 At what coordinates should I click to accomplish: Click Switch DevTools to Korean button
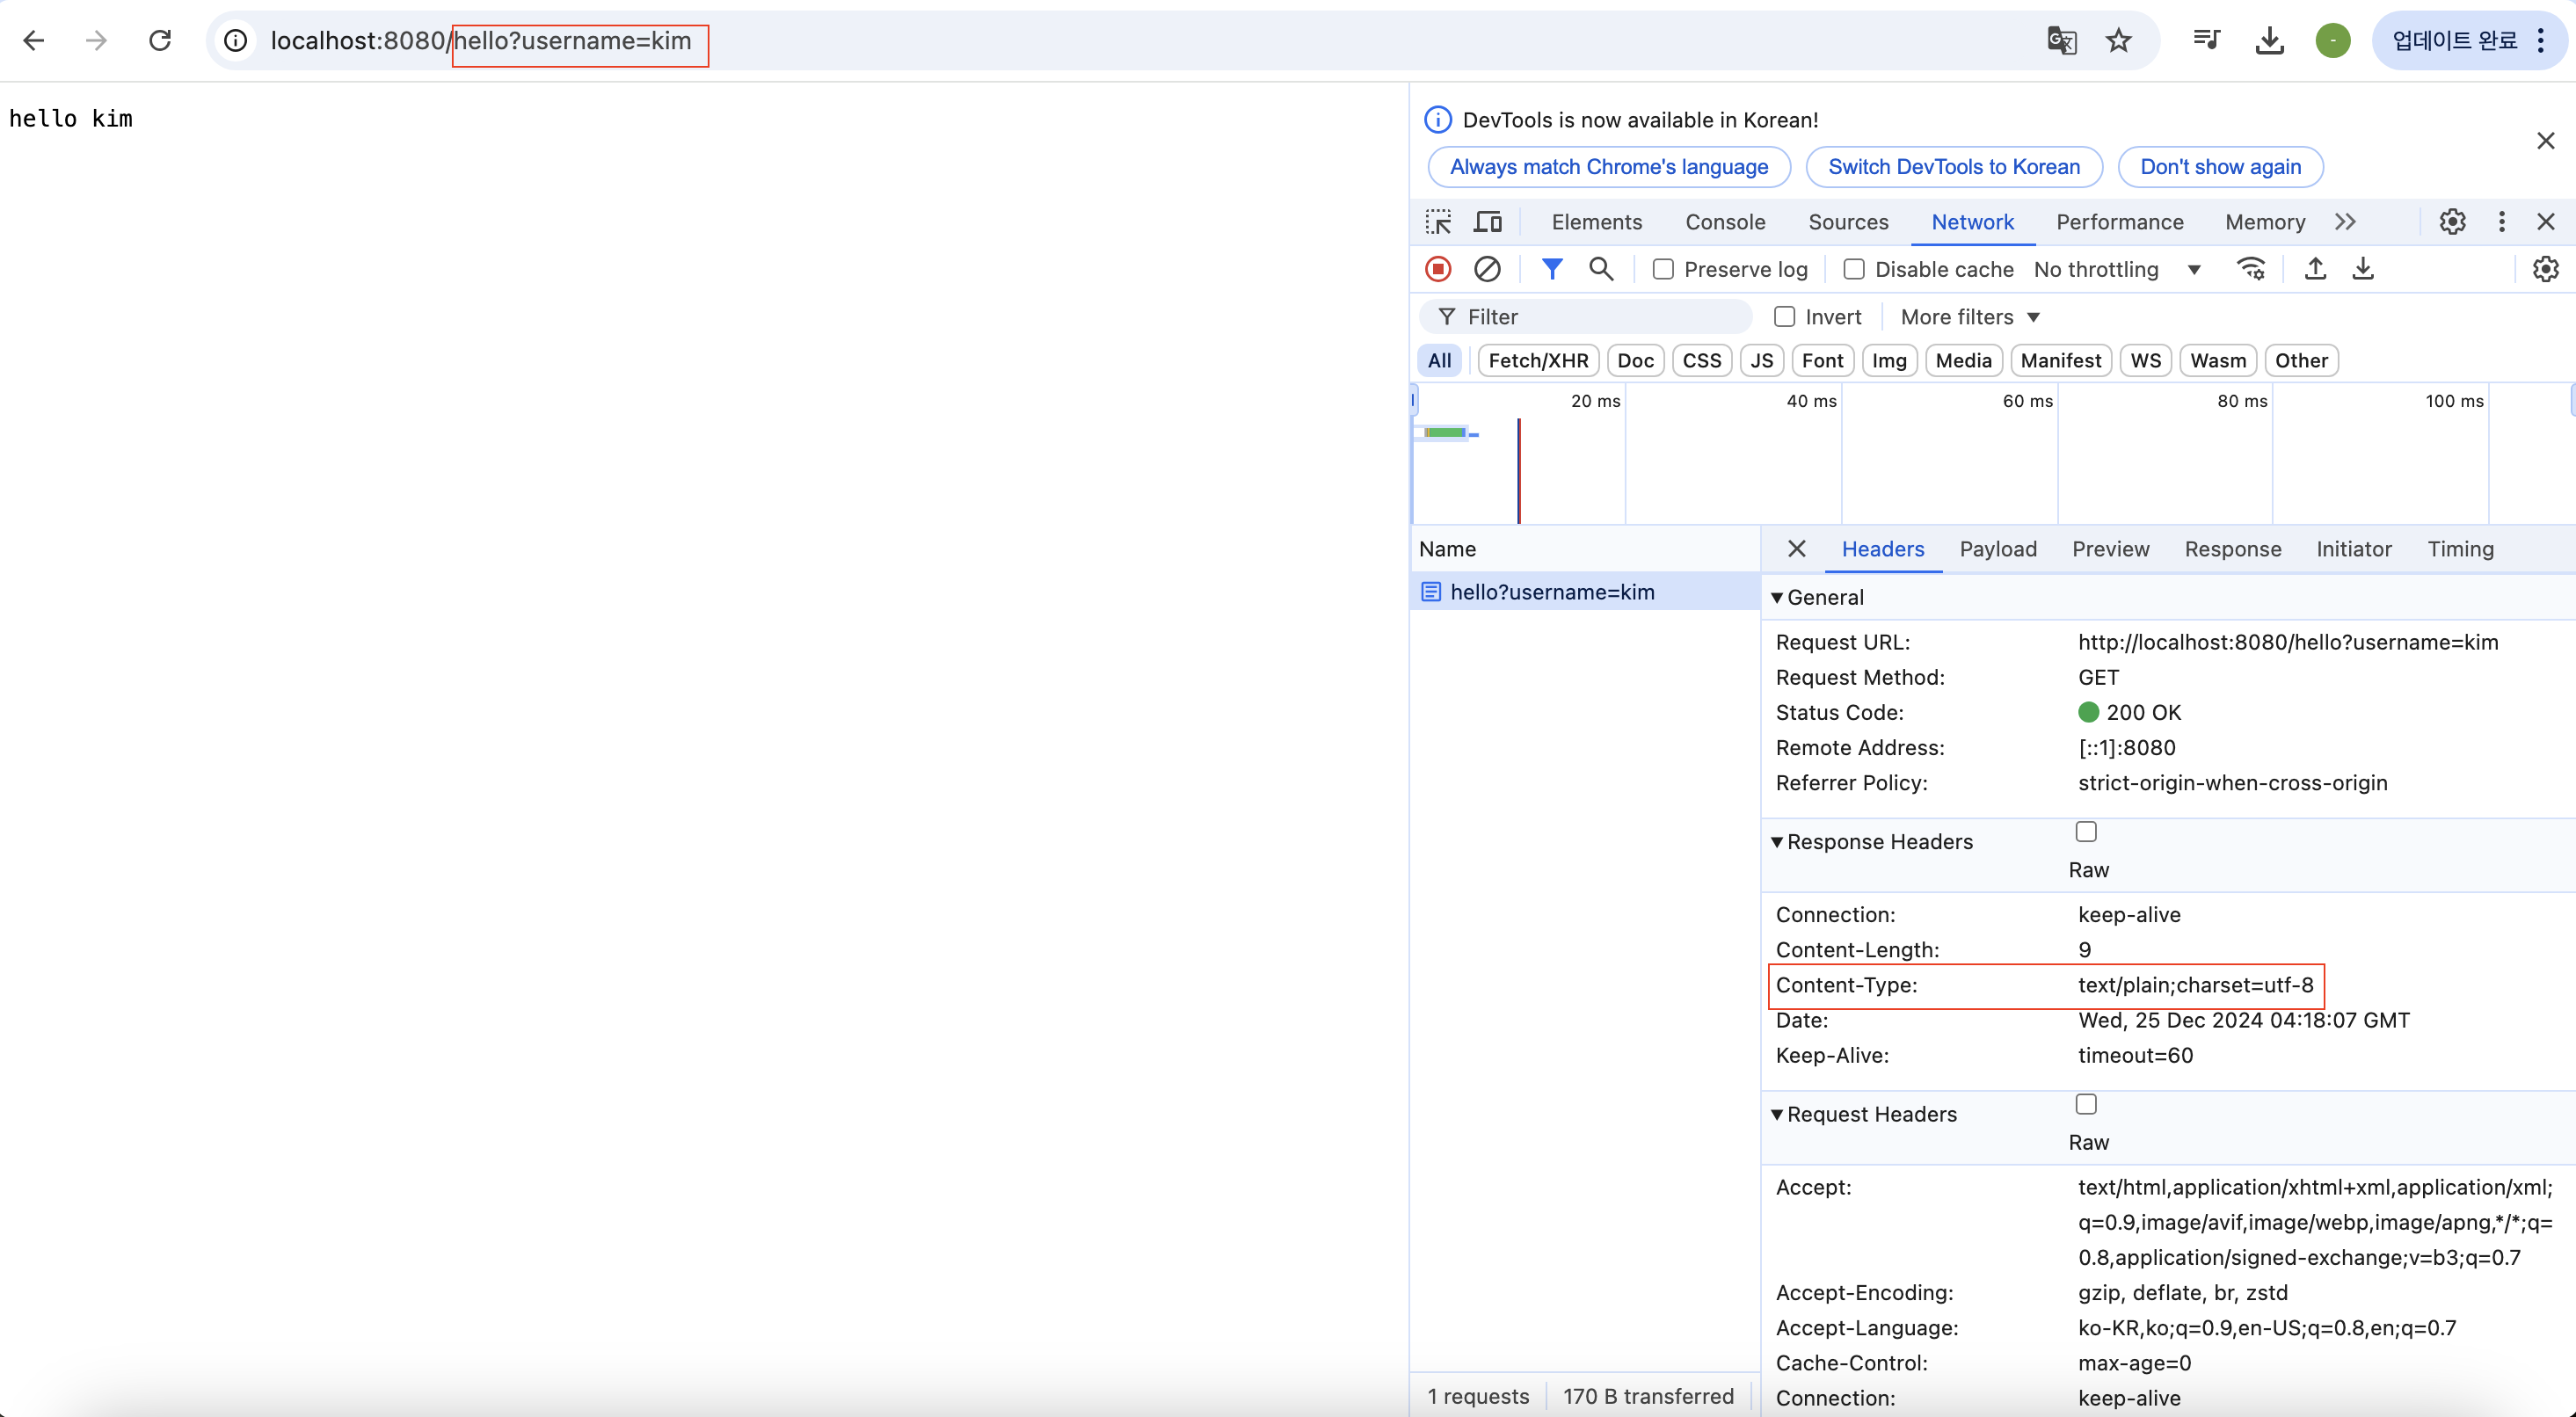[x=1953, y=167]
